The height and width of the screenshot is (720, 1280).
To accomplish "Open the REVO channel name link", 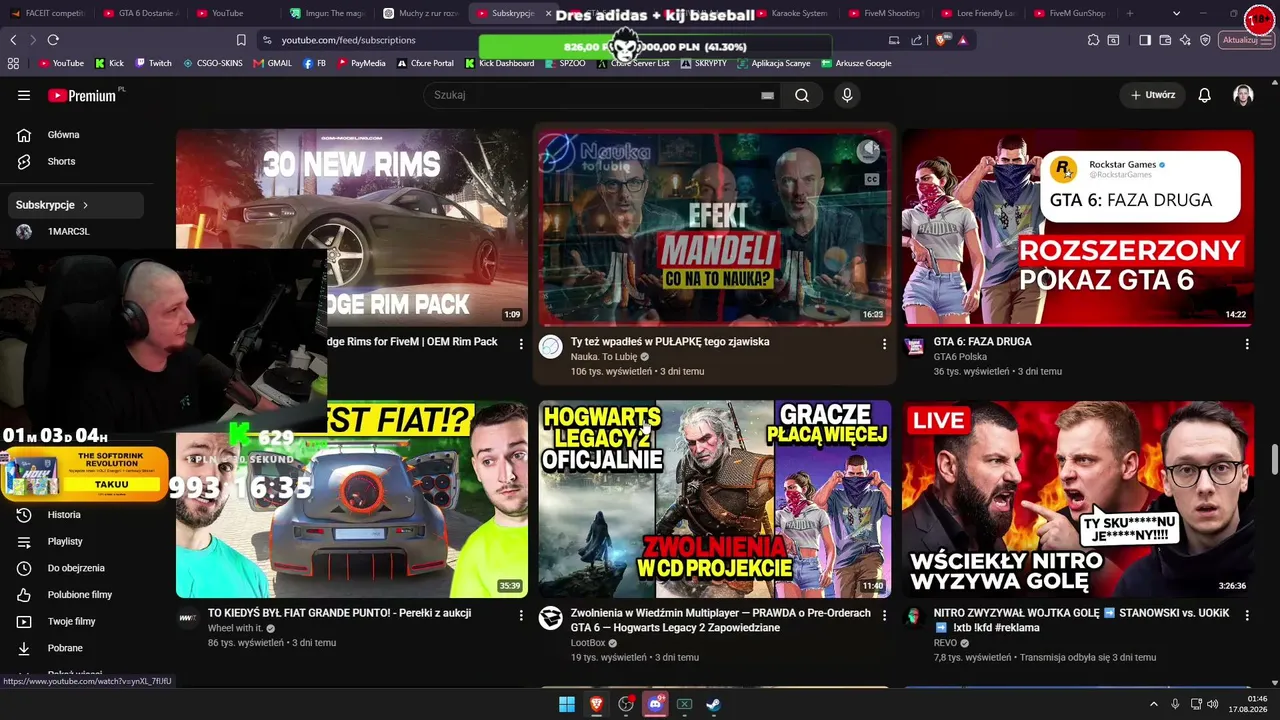I will [946, 643].
